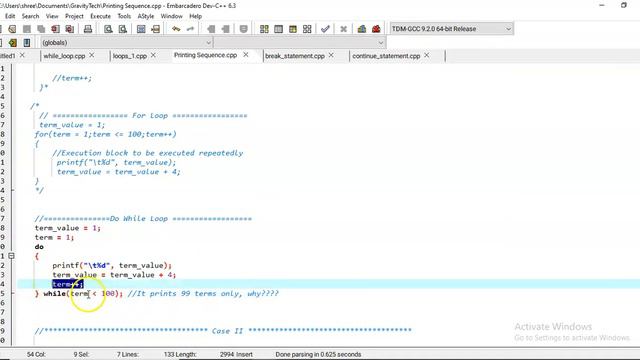The width and height of the screenshot is (640, 360).
Task: Click the Open file toolbar icon
Action: pos(12,29)
